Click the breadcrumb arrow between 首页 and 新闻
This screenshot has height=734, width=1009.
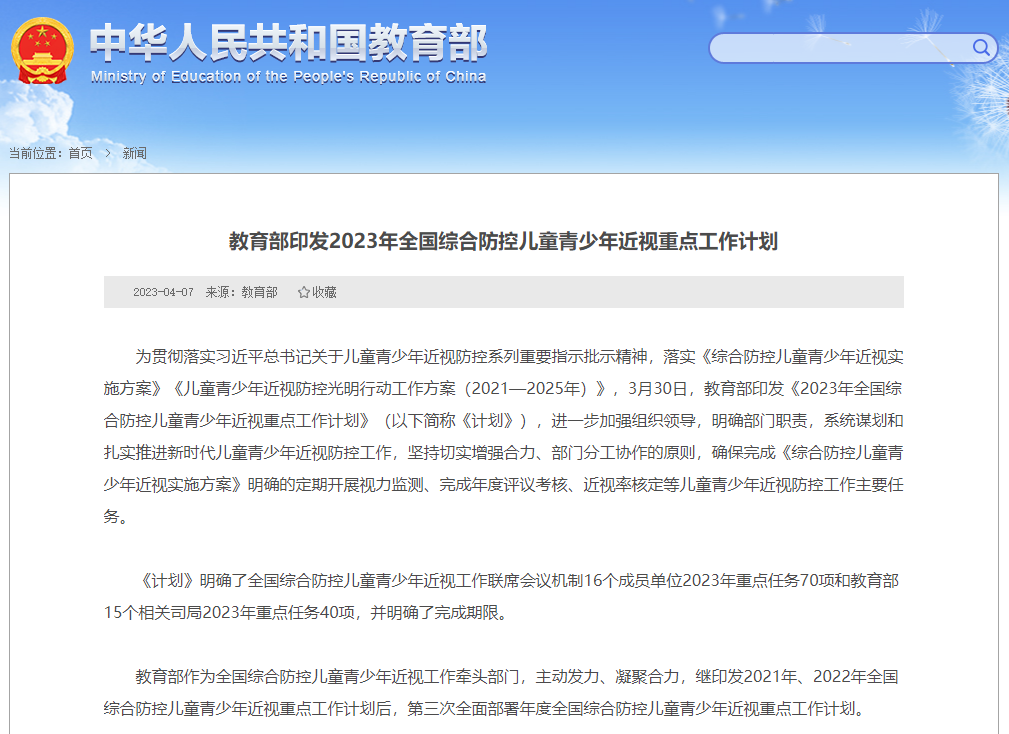point(108,153)
